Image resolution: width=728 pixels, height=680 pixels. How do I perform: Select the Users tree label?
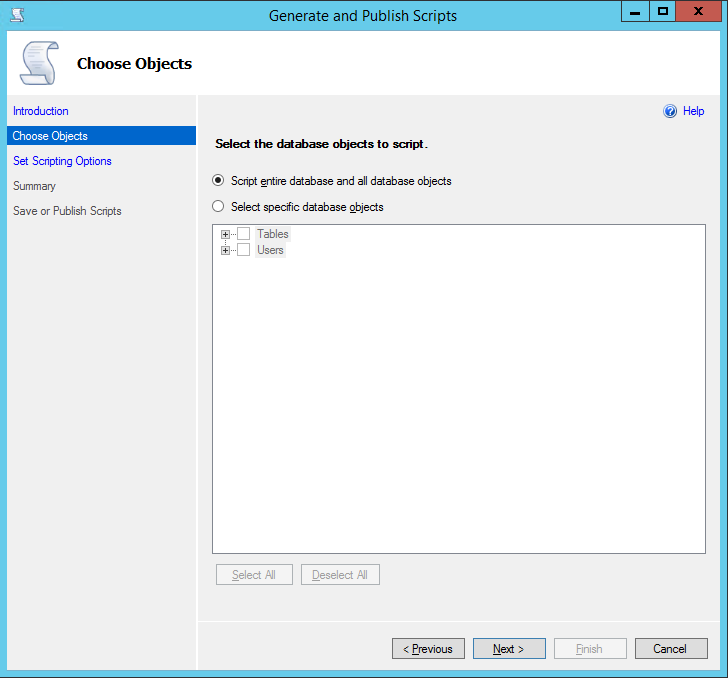point(270,250)
